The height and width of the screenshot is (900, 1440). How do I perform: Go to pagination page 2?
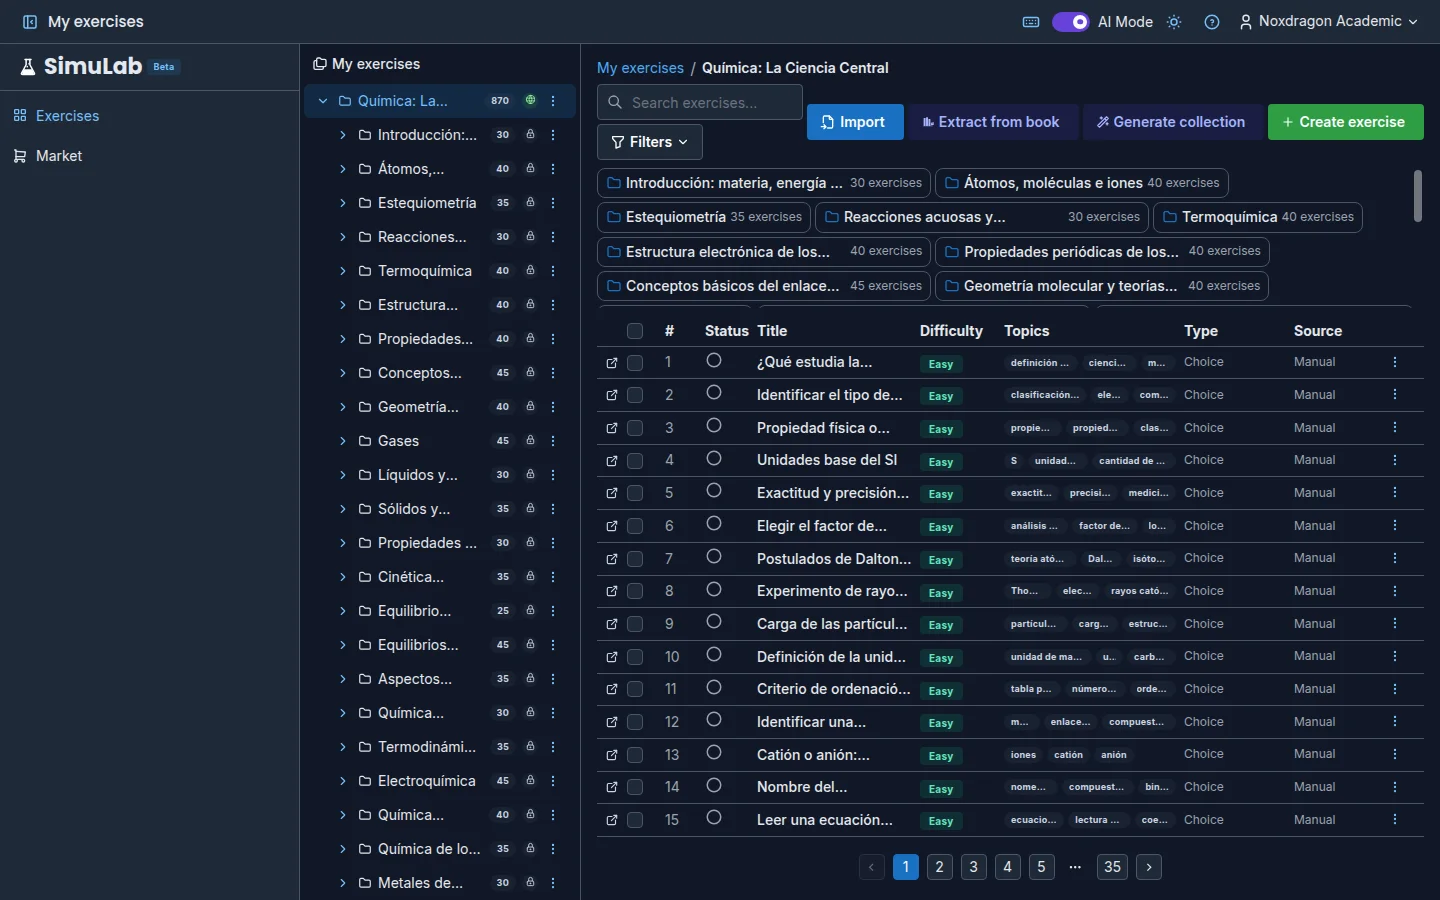[x=940, y=867]
